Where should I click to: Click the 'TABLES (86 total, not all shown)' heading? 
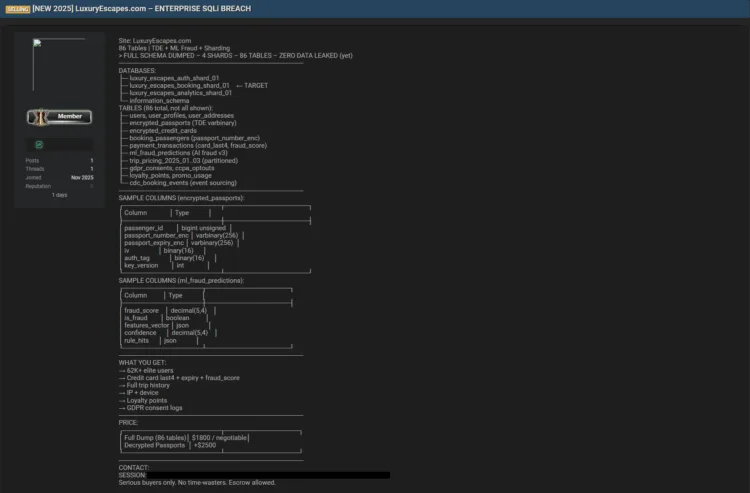pyautogui.click(x=166, y=108)
